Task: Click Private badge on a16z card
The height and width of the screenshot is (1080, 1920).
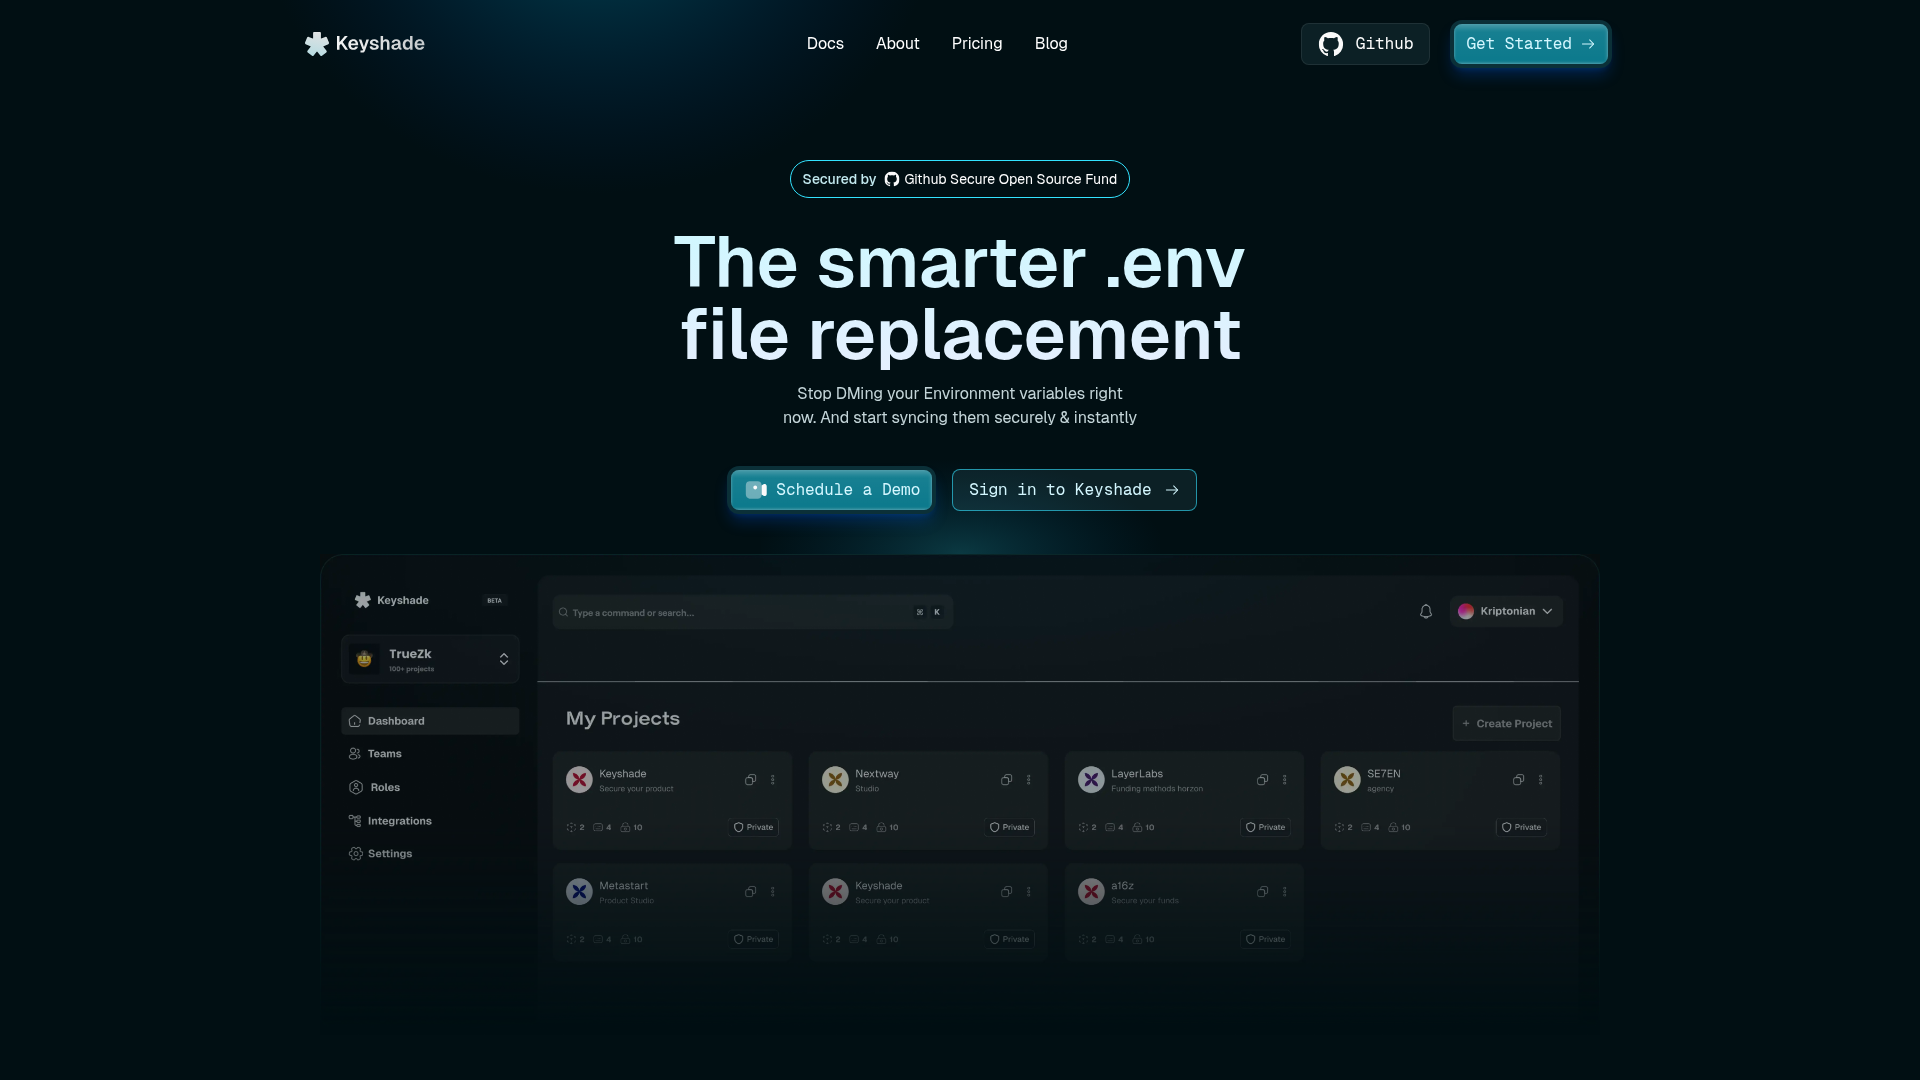Action: tap(1265, 940)
